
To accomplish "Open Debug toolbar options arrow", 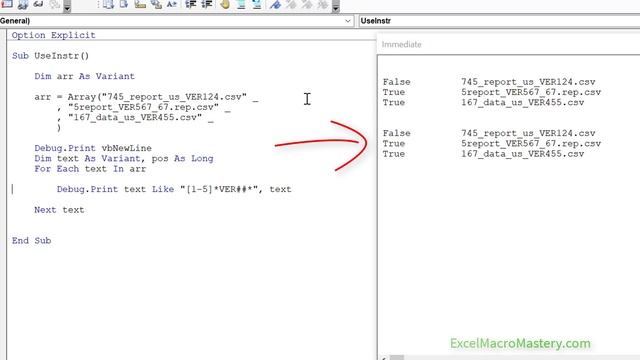I will click(67, 6).
